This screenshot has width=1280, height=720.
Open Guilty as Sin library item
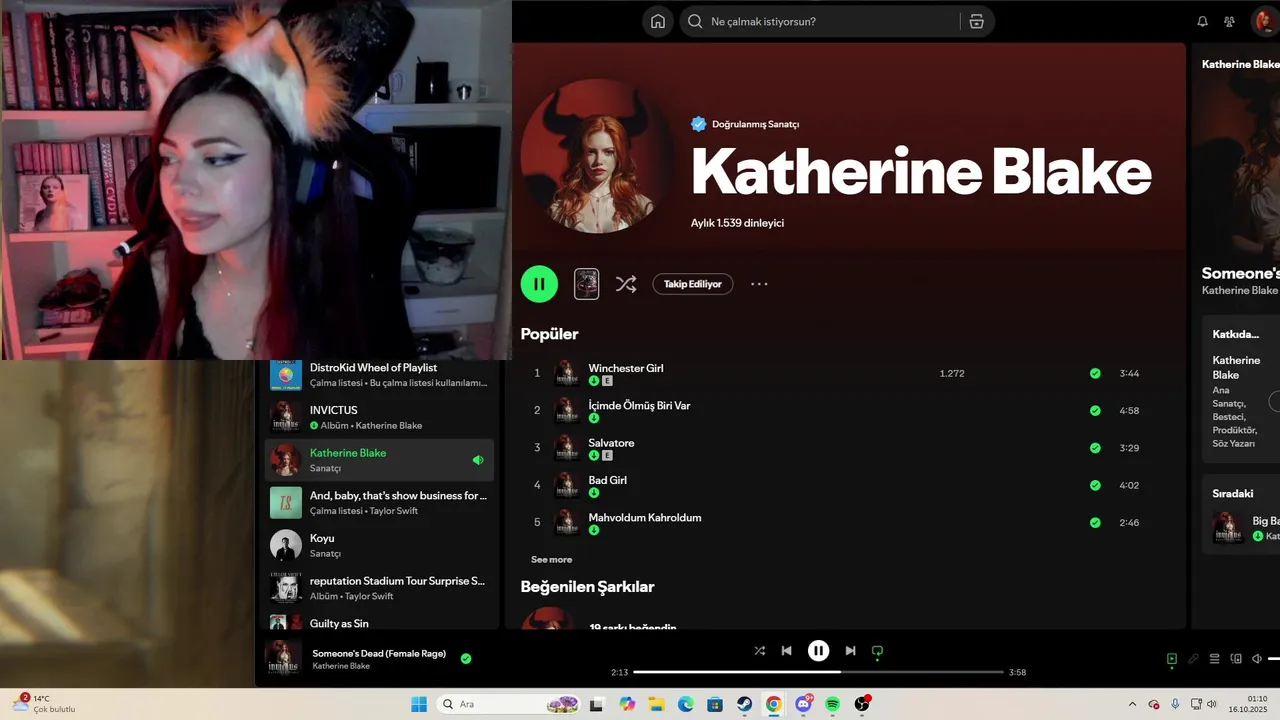(381, 622)
